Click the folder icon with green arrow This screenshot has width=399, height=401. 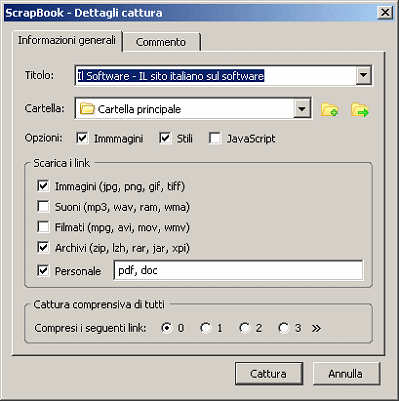360,109
